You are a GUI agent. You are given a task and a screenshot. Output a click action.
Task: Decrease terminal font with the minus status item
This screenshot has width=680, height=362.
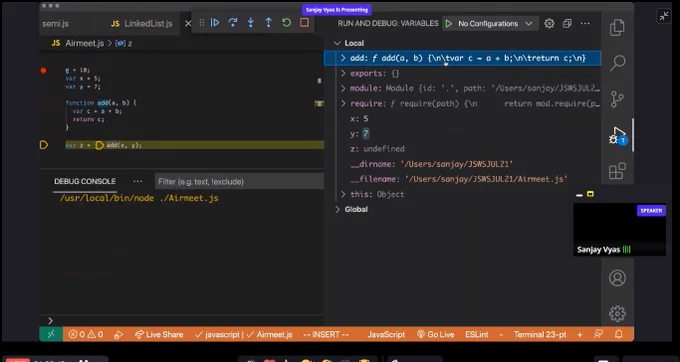click(x=501, y=335)
